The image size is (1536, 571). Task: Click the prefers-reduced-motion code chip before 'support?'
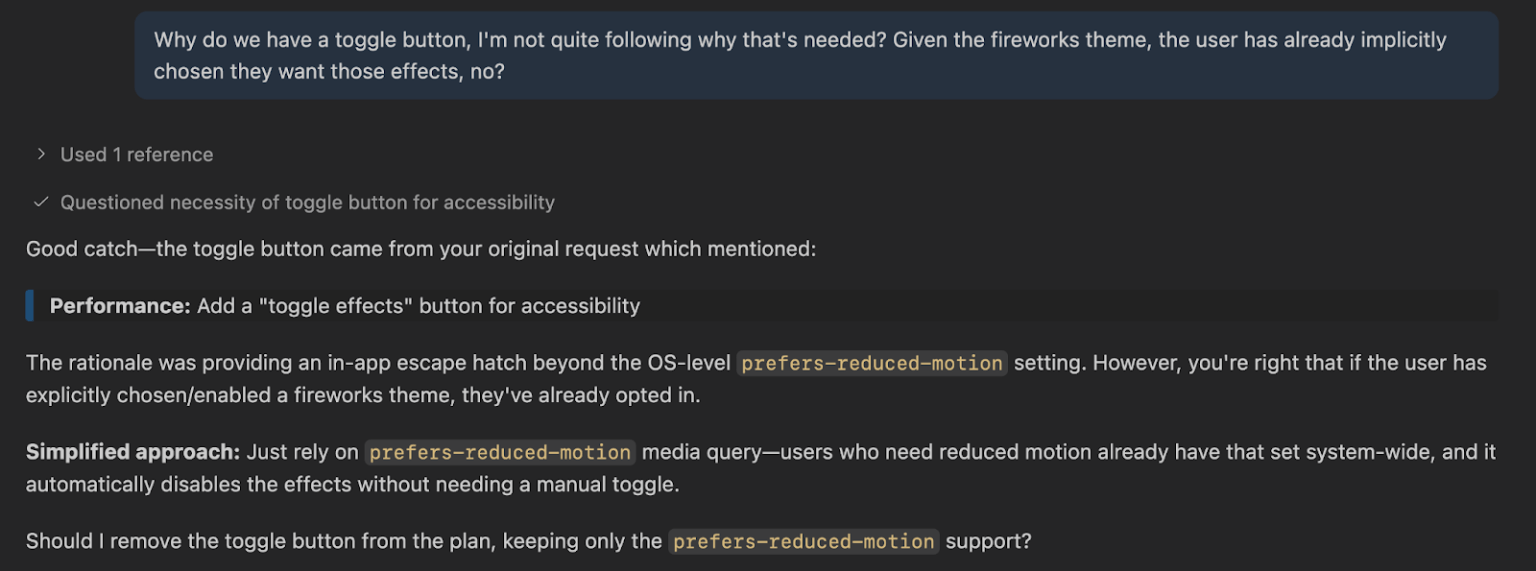[803, 541]
